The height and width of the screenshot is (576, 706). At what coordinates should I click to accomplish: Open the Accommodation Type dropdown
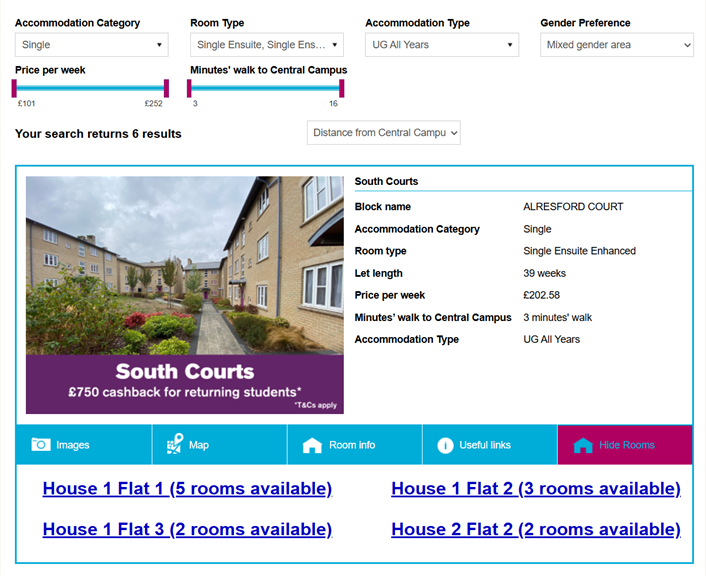[442, 45]
